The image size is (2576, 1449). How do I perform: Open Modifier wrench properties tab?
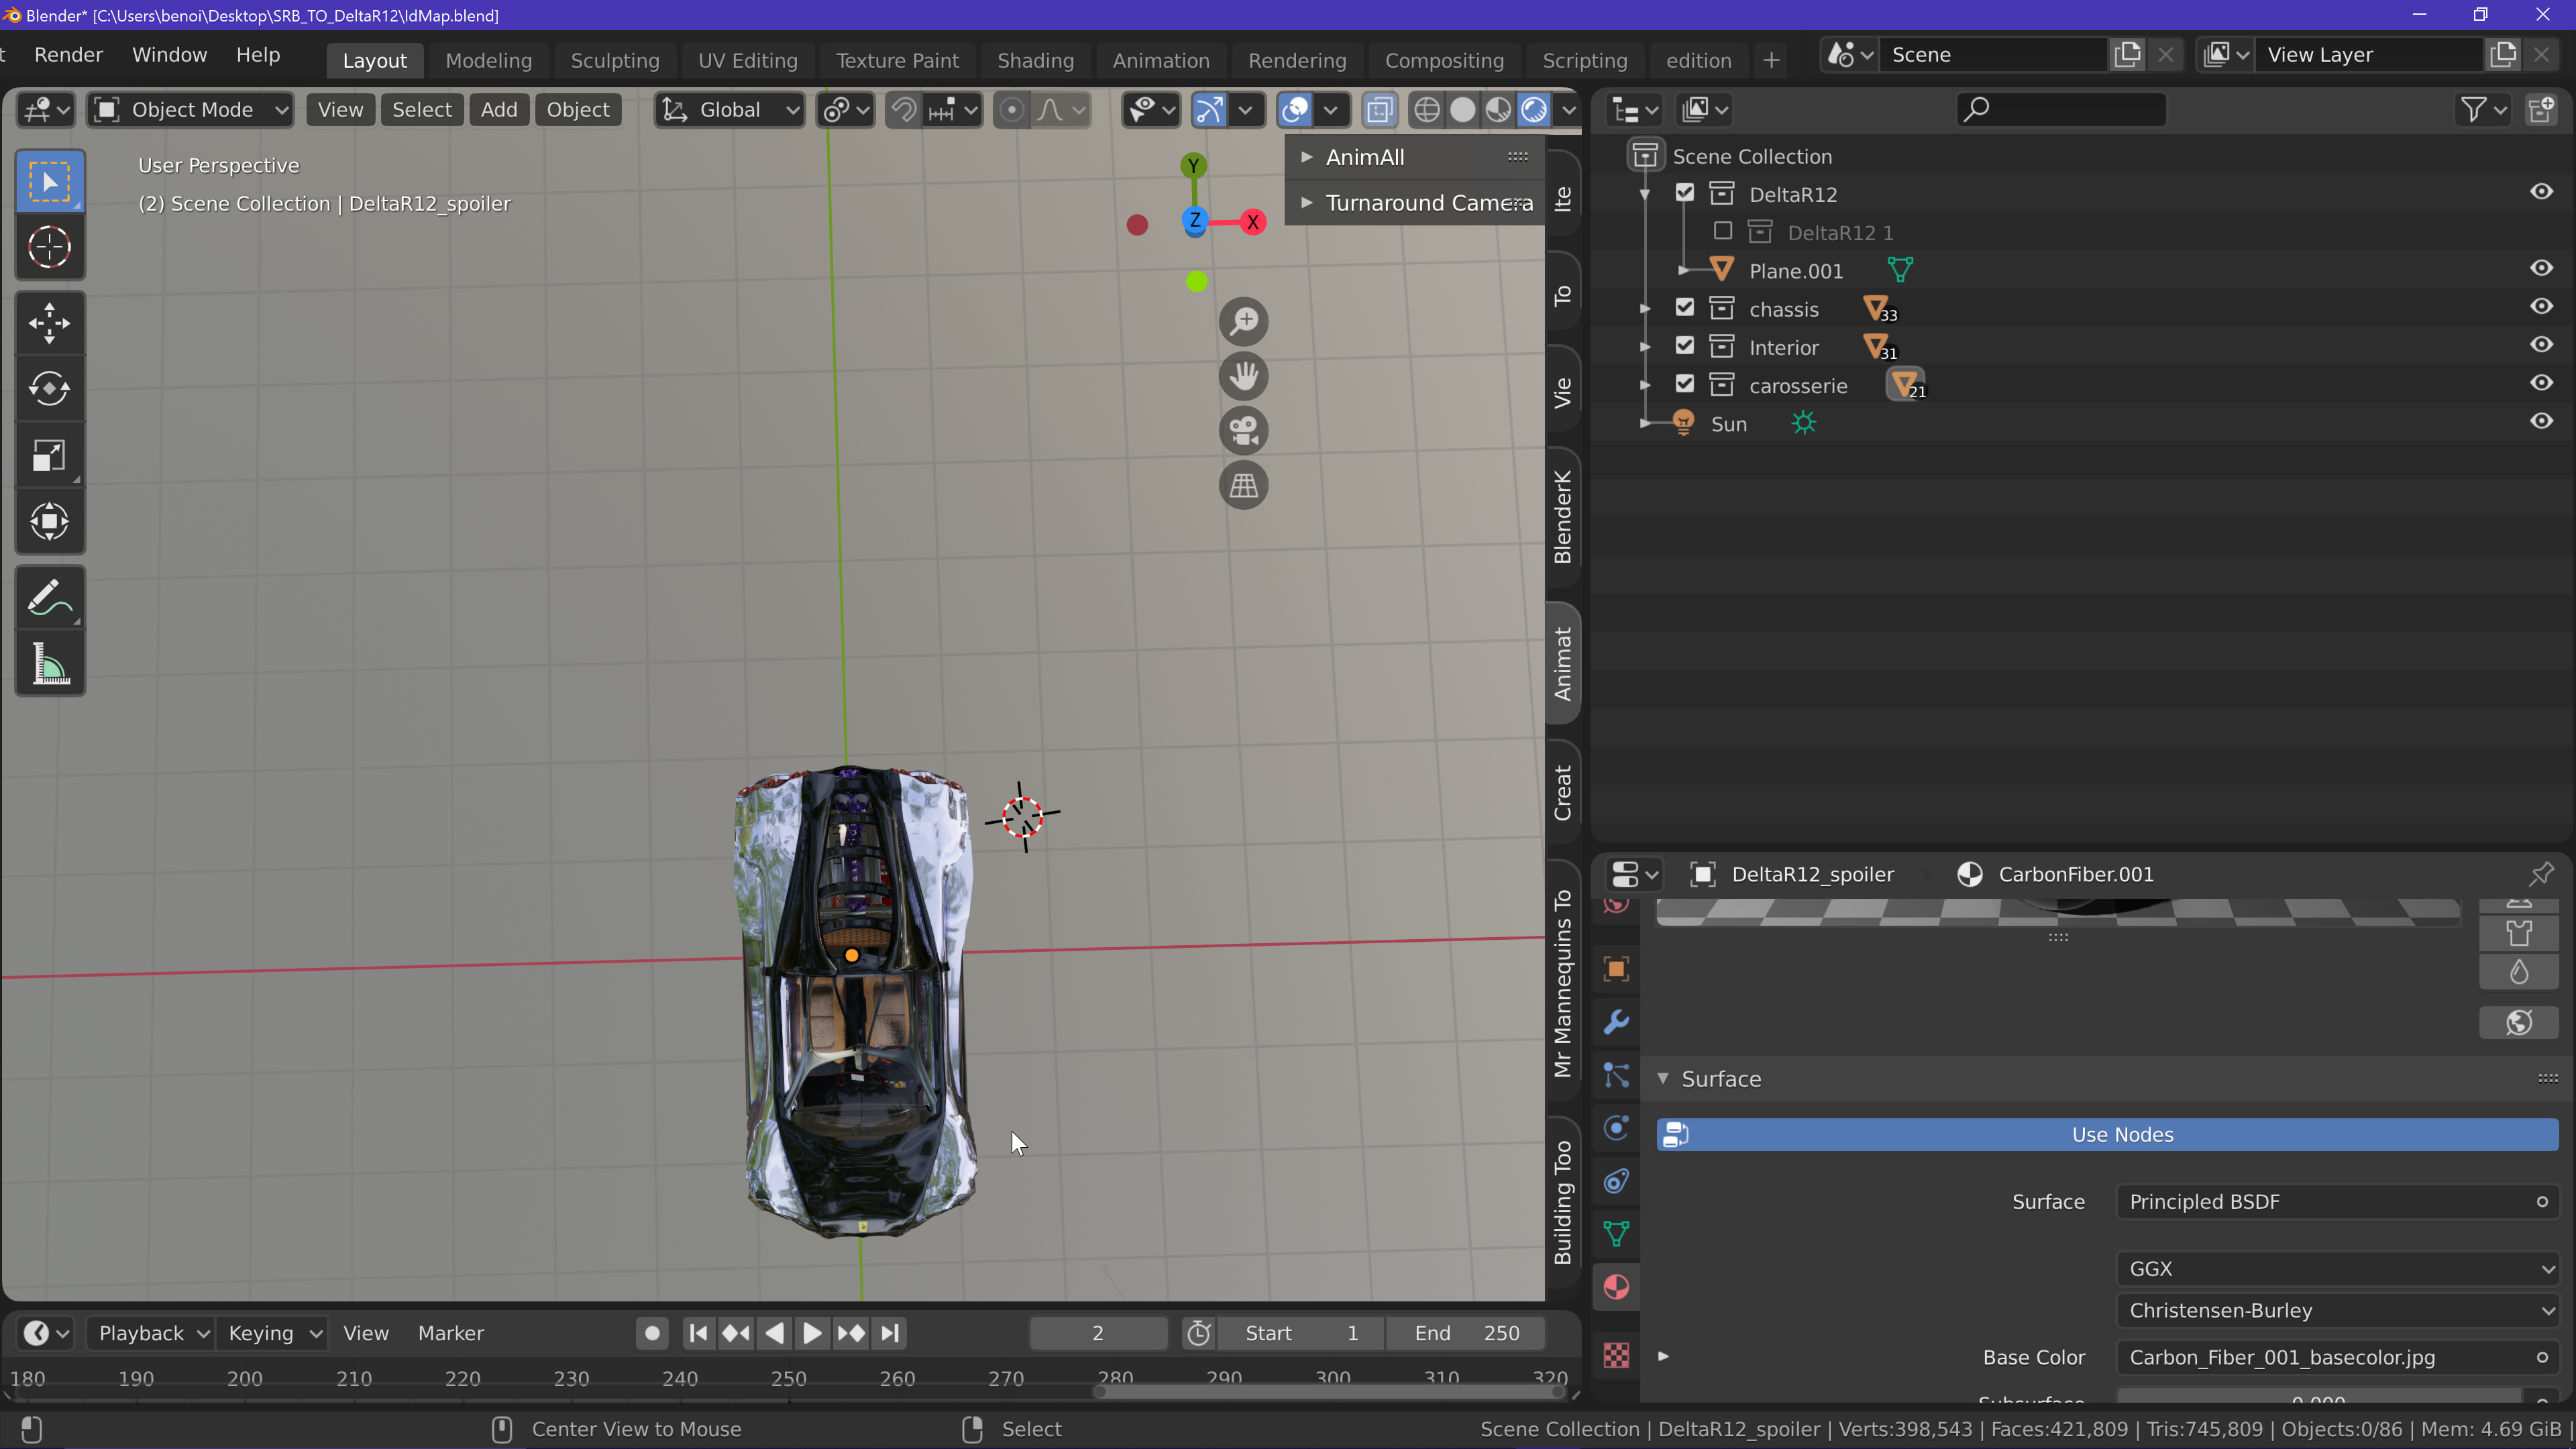coord(1616,1022)
